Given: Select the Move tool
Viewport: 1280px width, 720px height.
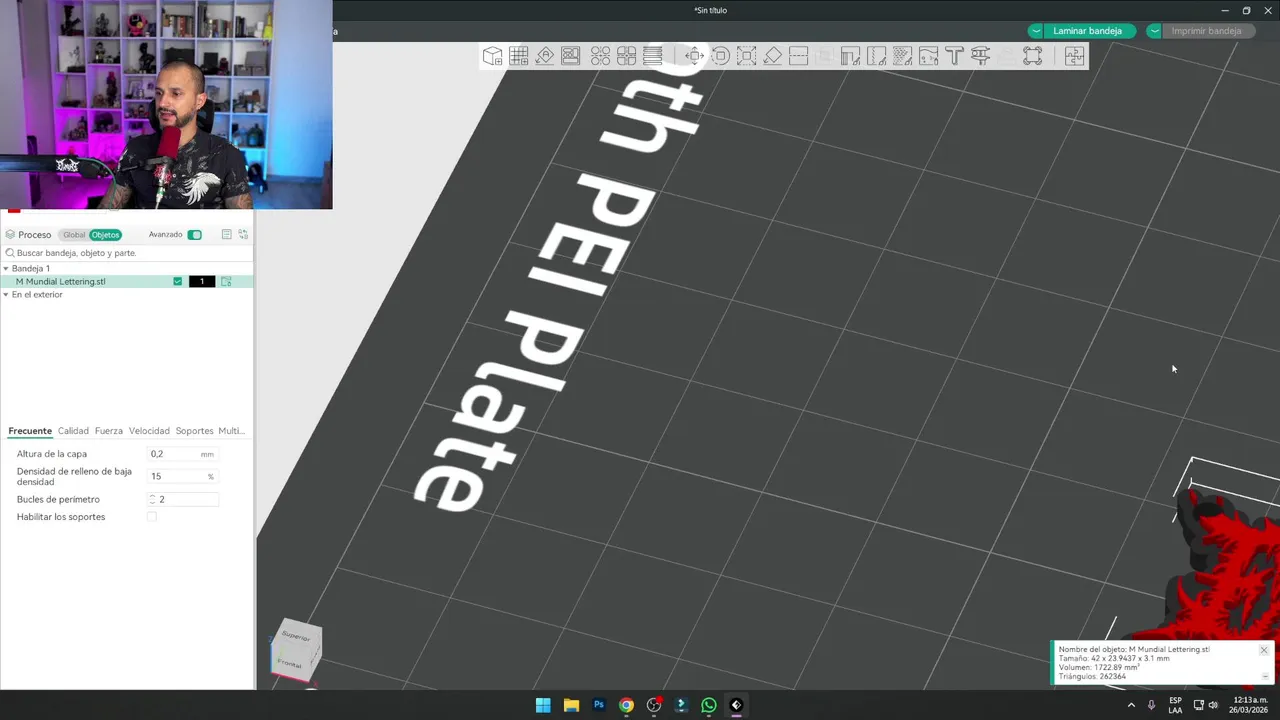Looking at the screenshot, I should (694, 57).
